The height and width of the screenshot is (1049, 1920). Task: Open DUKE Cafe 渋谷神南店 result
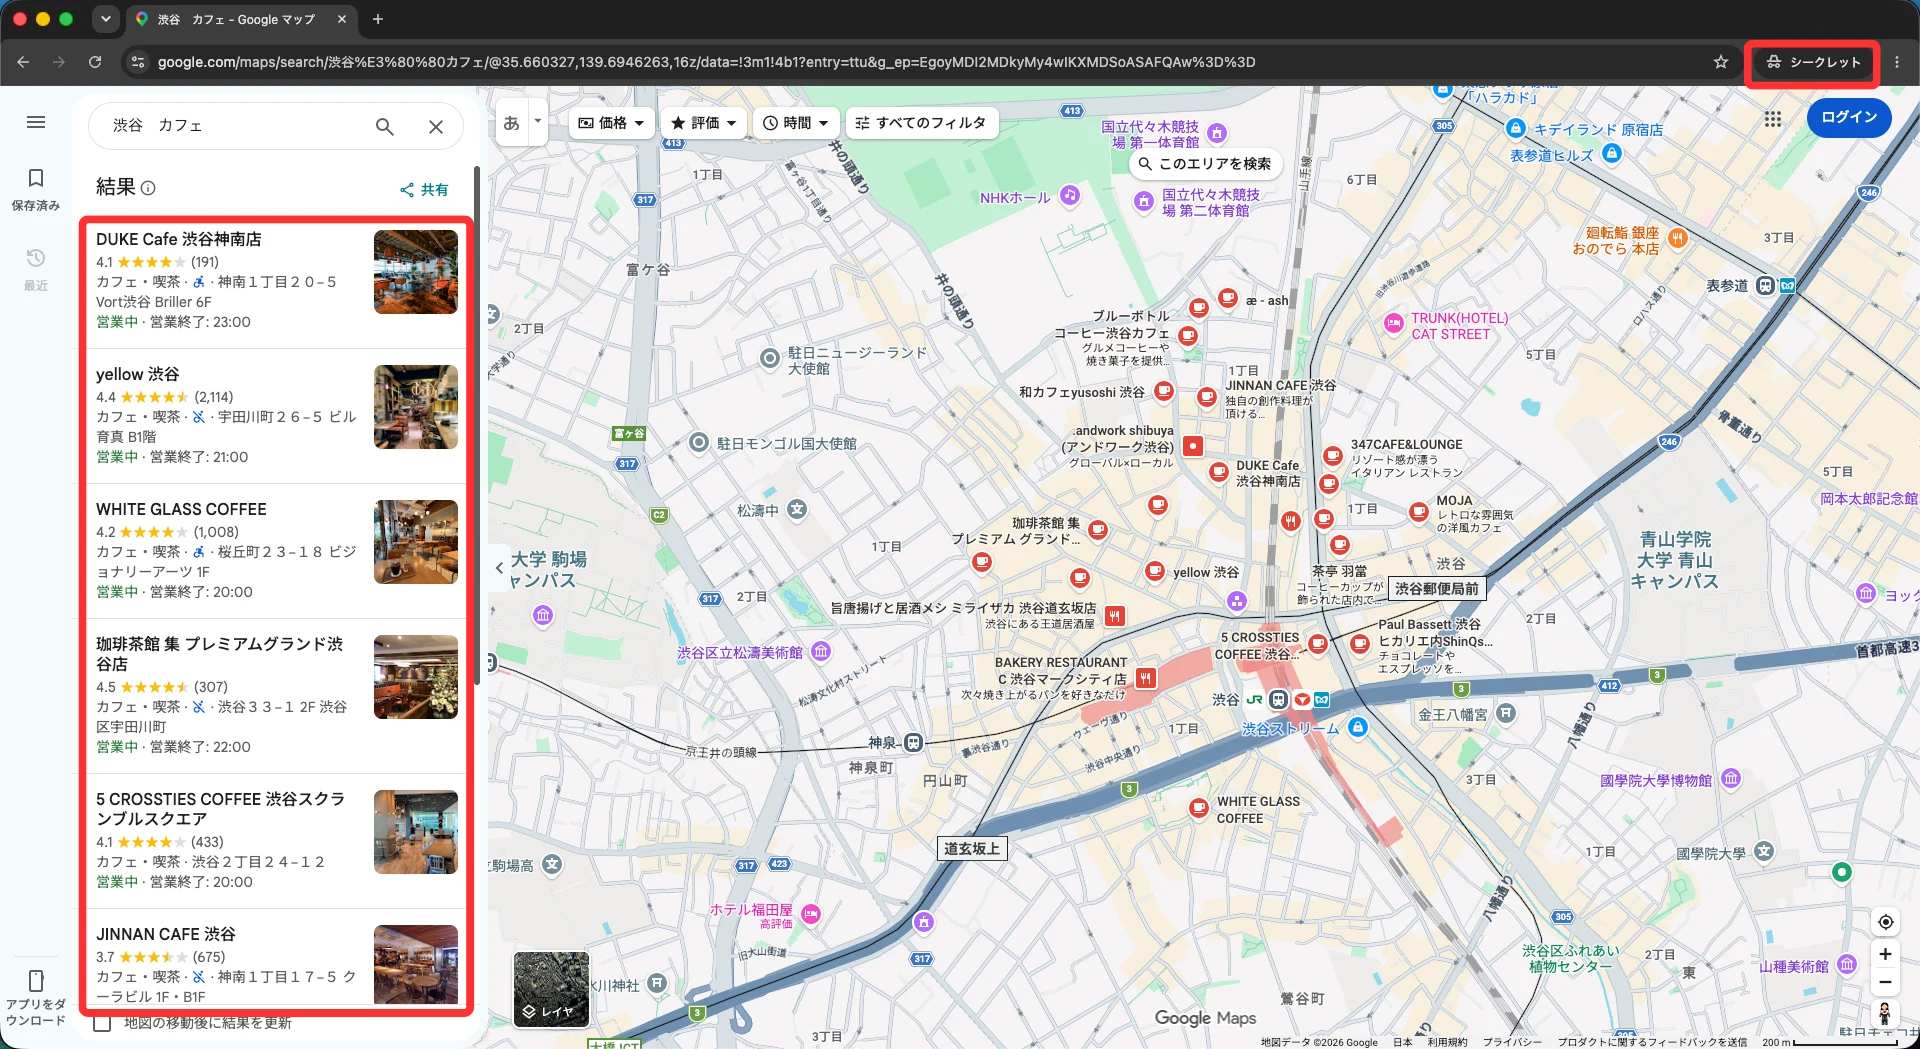click(275, 280)
